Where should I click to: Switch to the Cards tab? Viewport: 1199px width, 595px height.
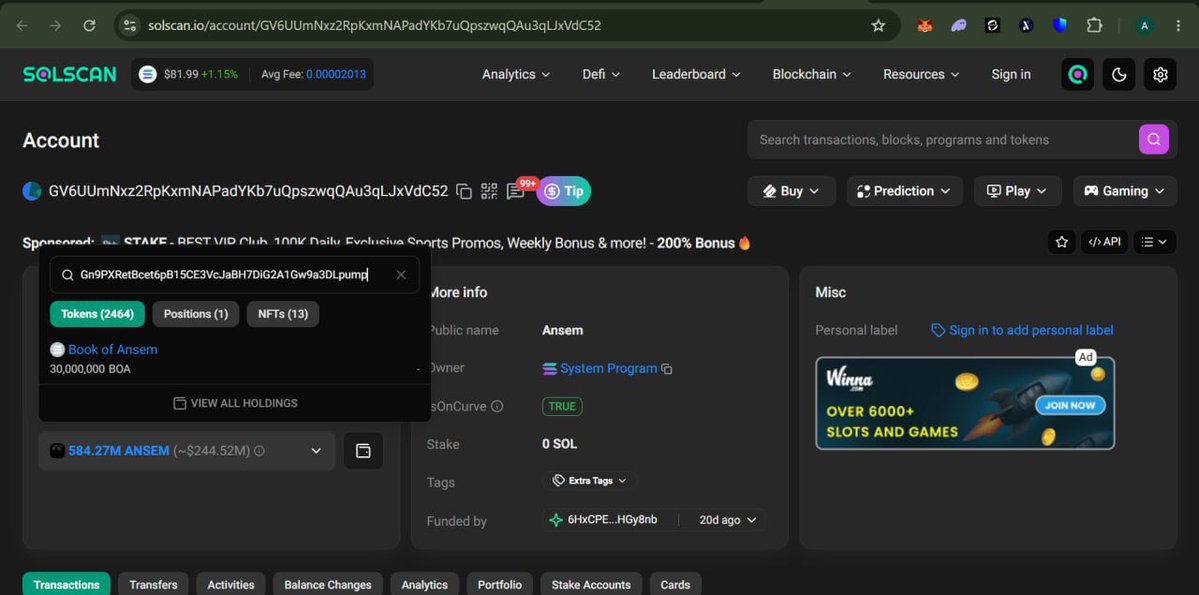675,584
